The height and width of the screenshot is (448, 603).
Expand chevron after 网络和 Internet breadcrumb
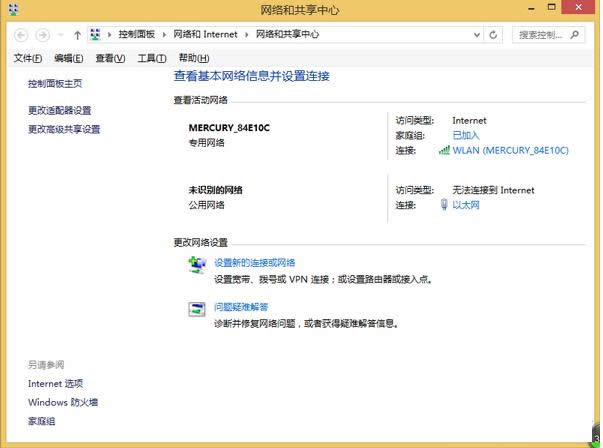coord(247,35)
